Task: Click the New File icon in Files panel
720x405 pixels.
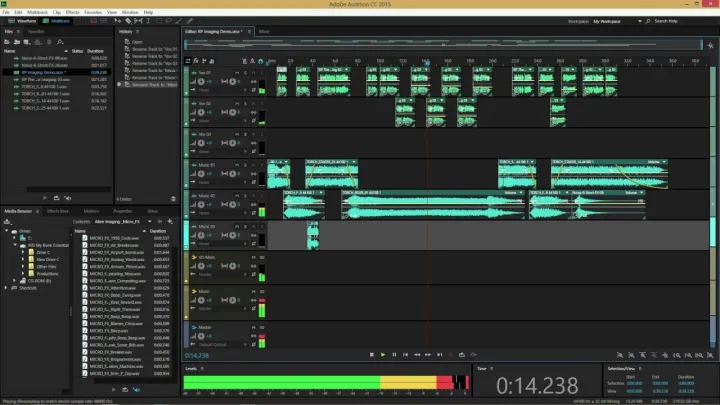Action: click(x=27, y=42)
